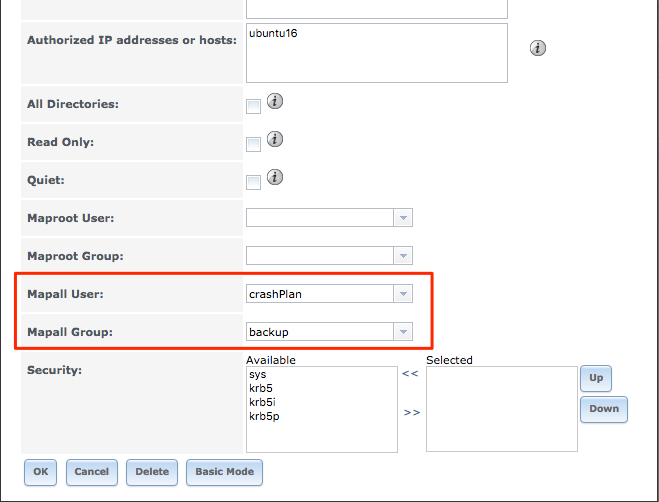Click the Up button for Security
The width and height of the screenshot is (659, 502).
(x=596, y=378)
